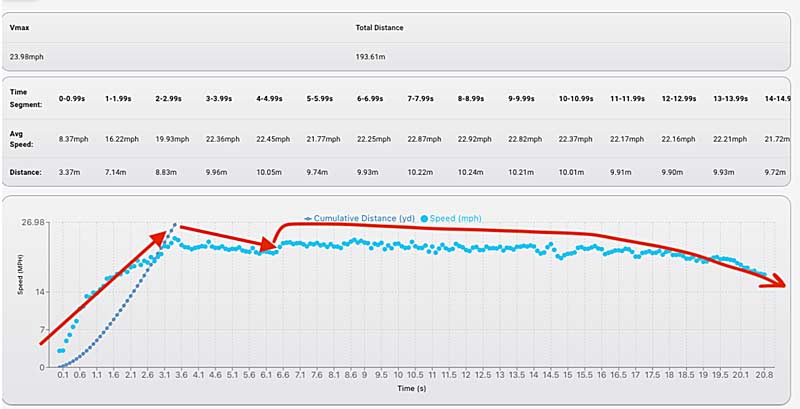Click the 9-9.99s time segment header
This screenshot has height=409, width=800.
point(521,98)
